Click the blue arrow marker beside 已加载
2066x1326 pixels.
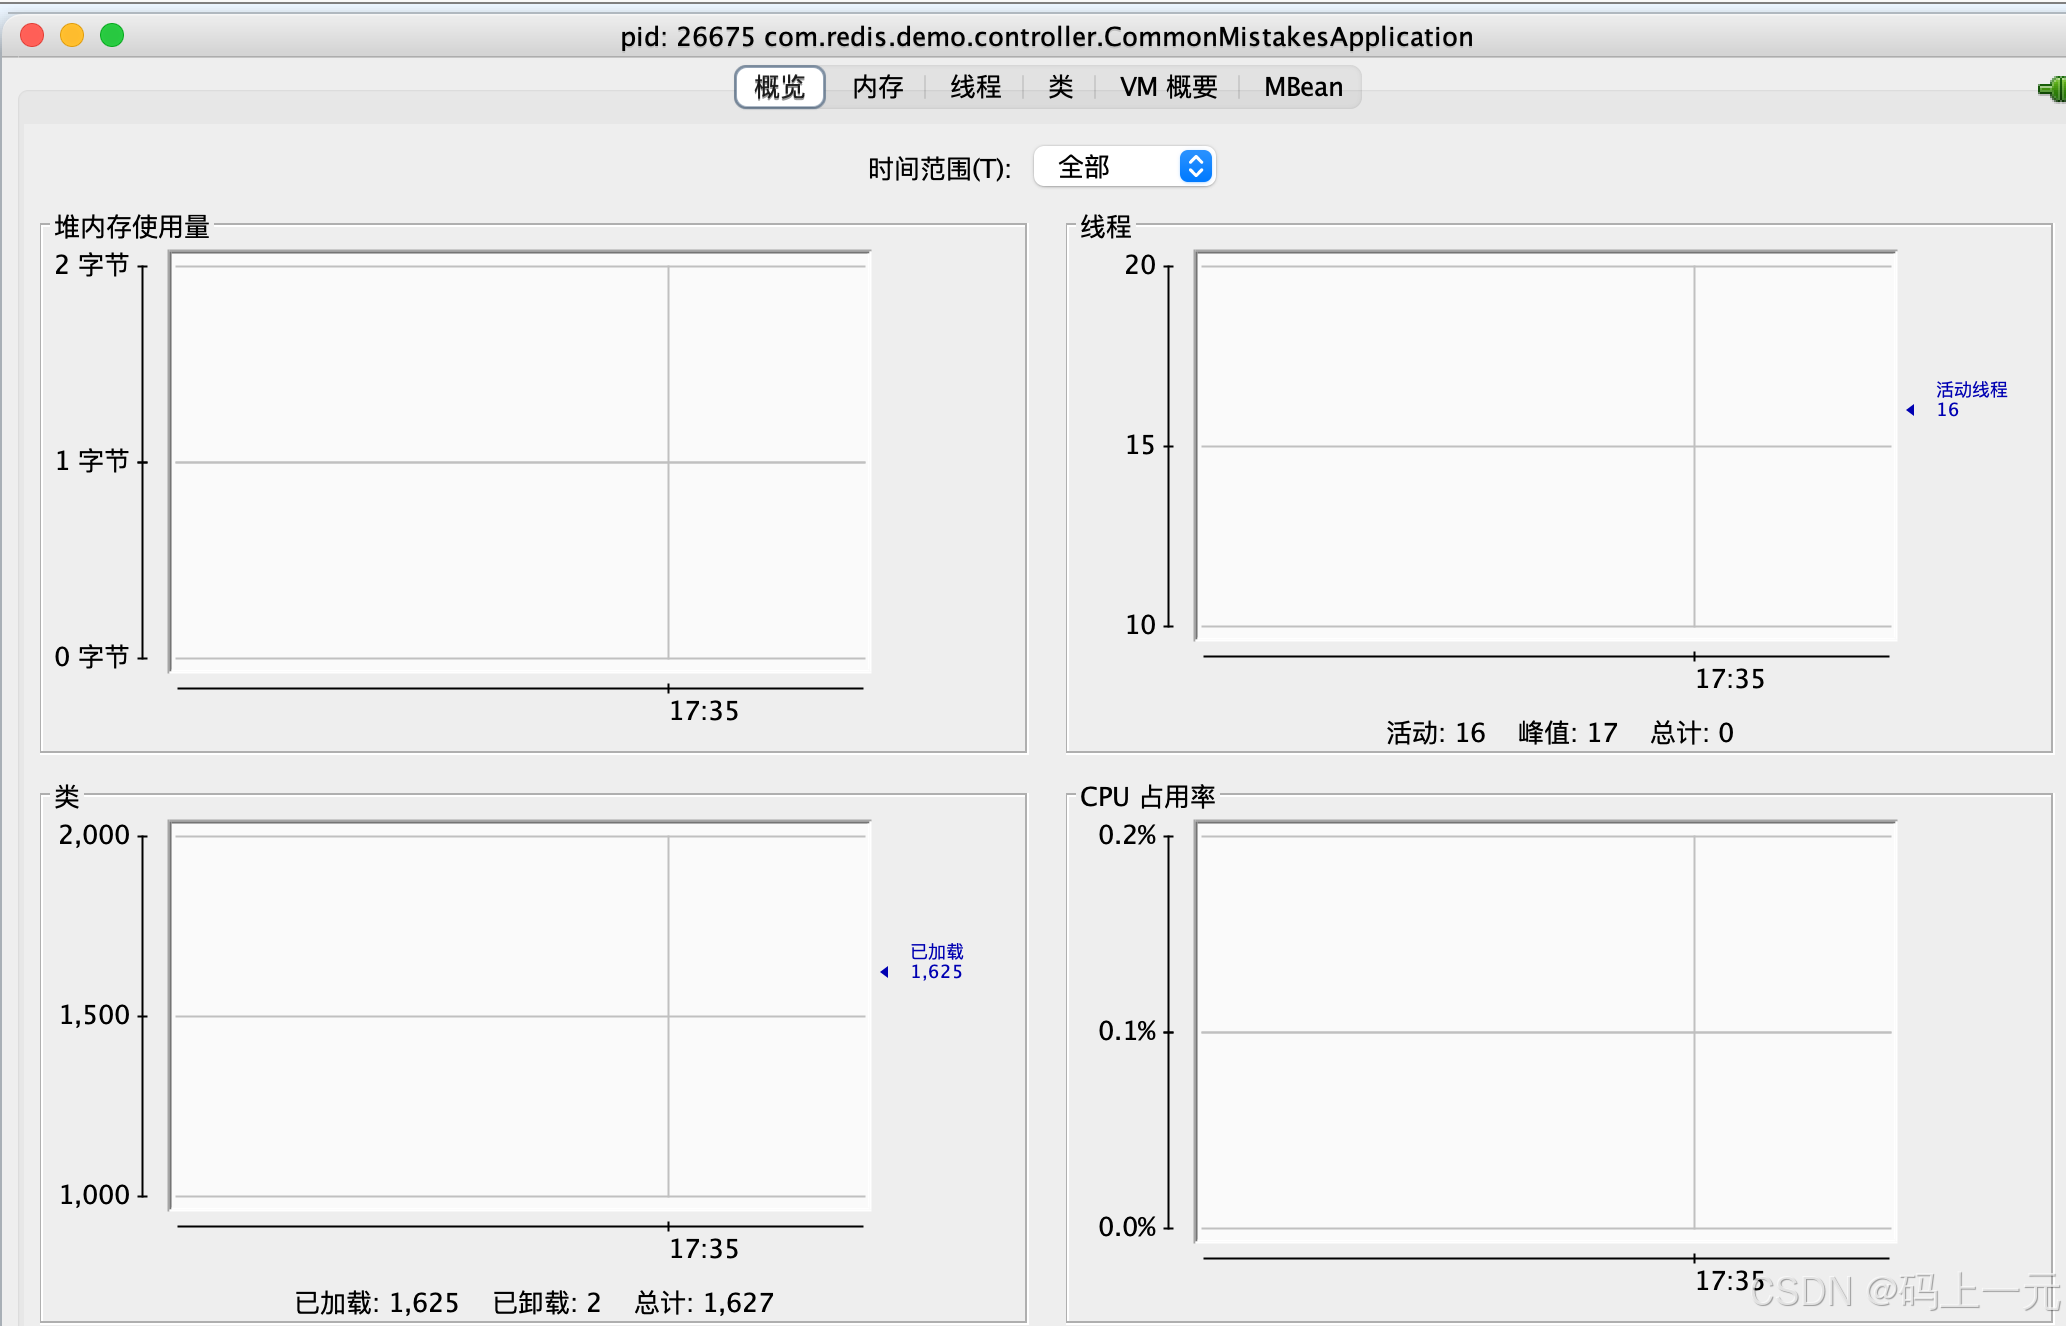(884, 972)
